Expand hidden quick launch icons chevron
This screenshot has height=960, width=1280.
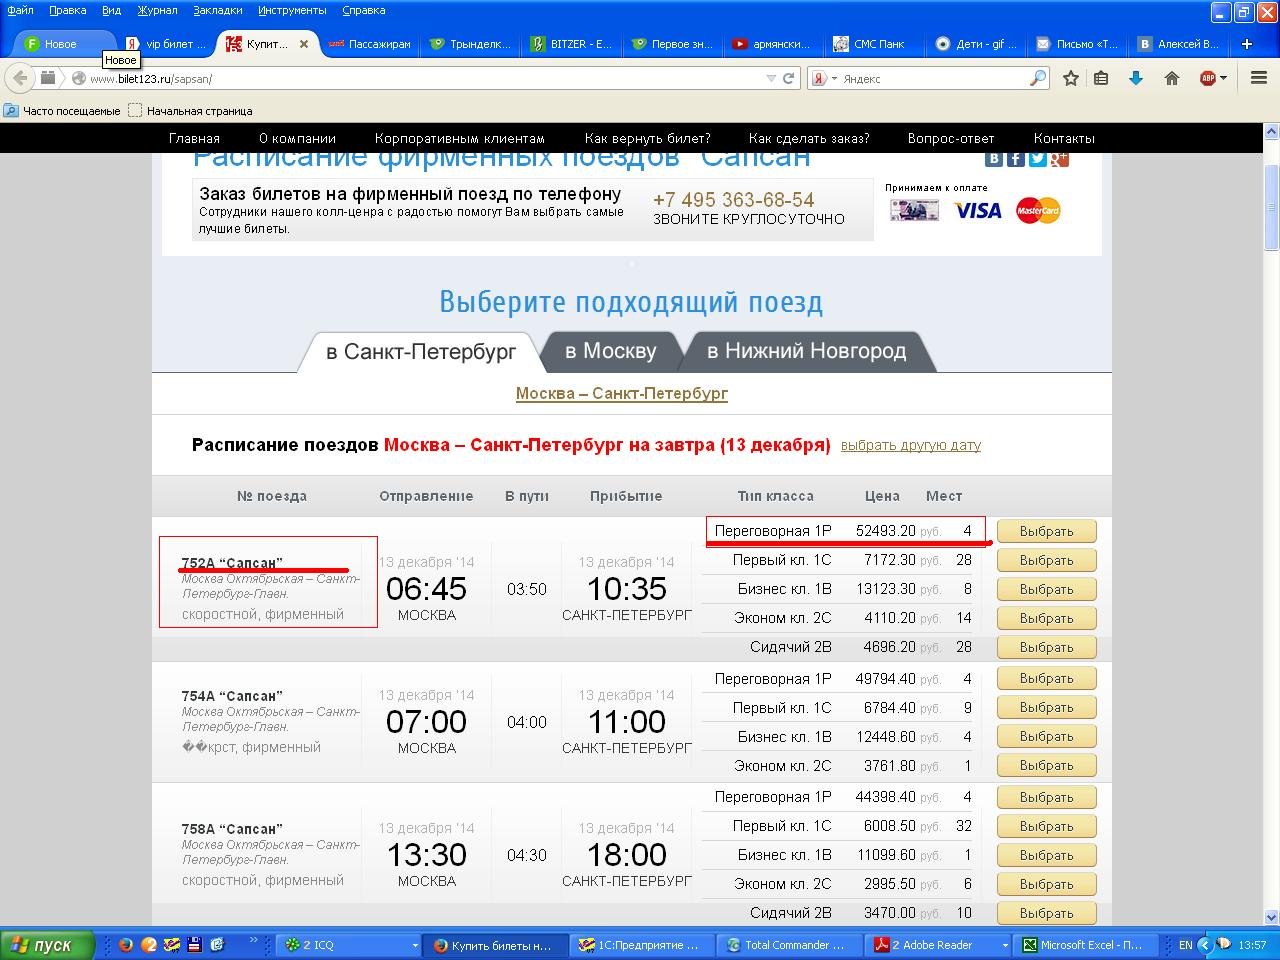pos(253,940)
